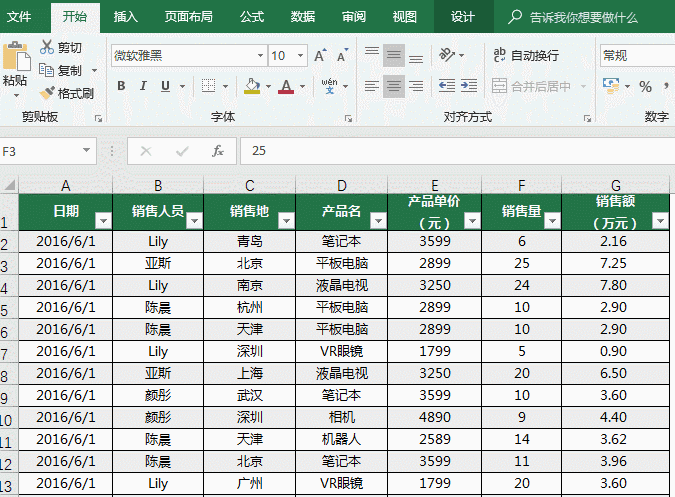Click the Cut scissors icon
Image resolution: width=675 pixels, height=497 pixels.
[x=46, y=47]
